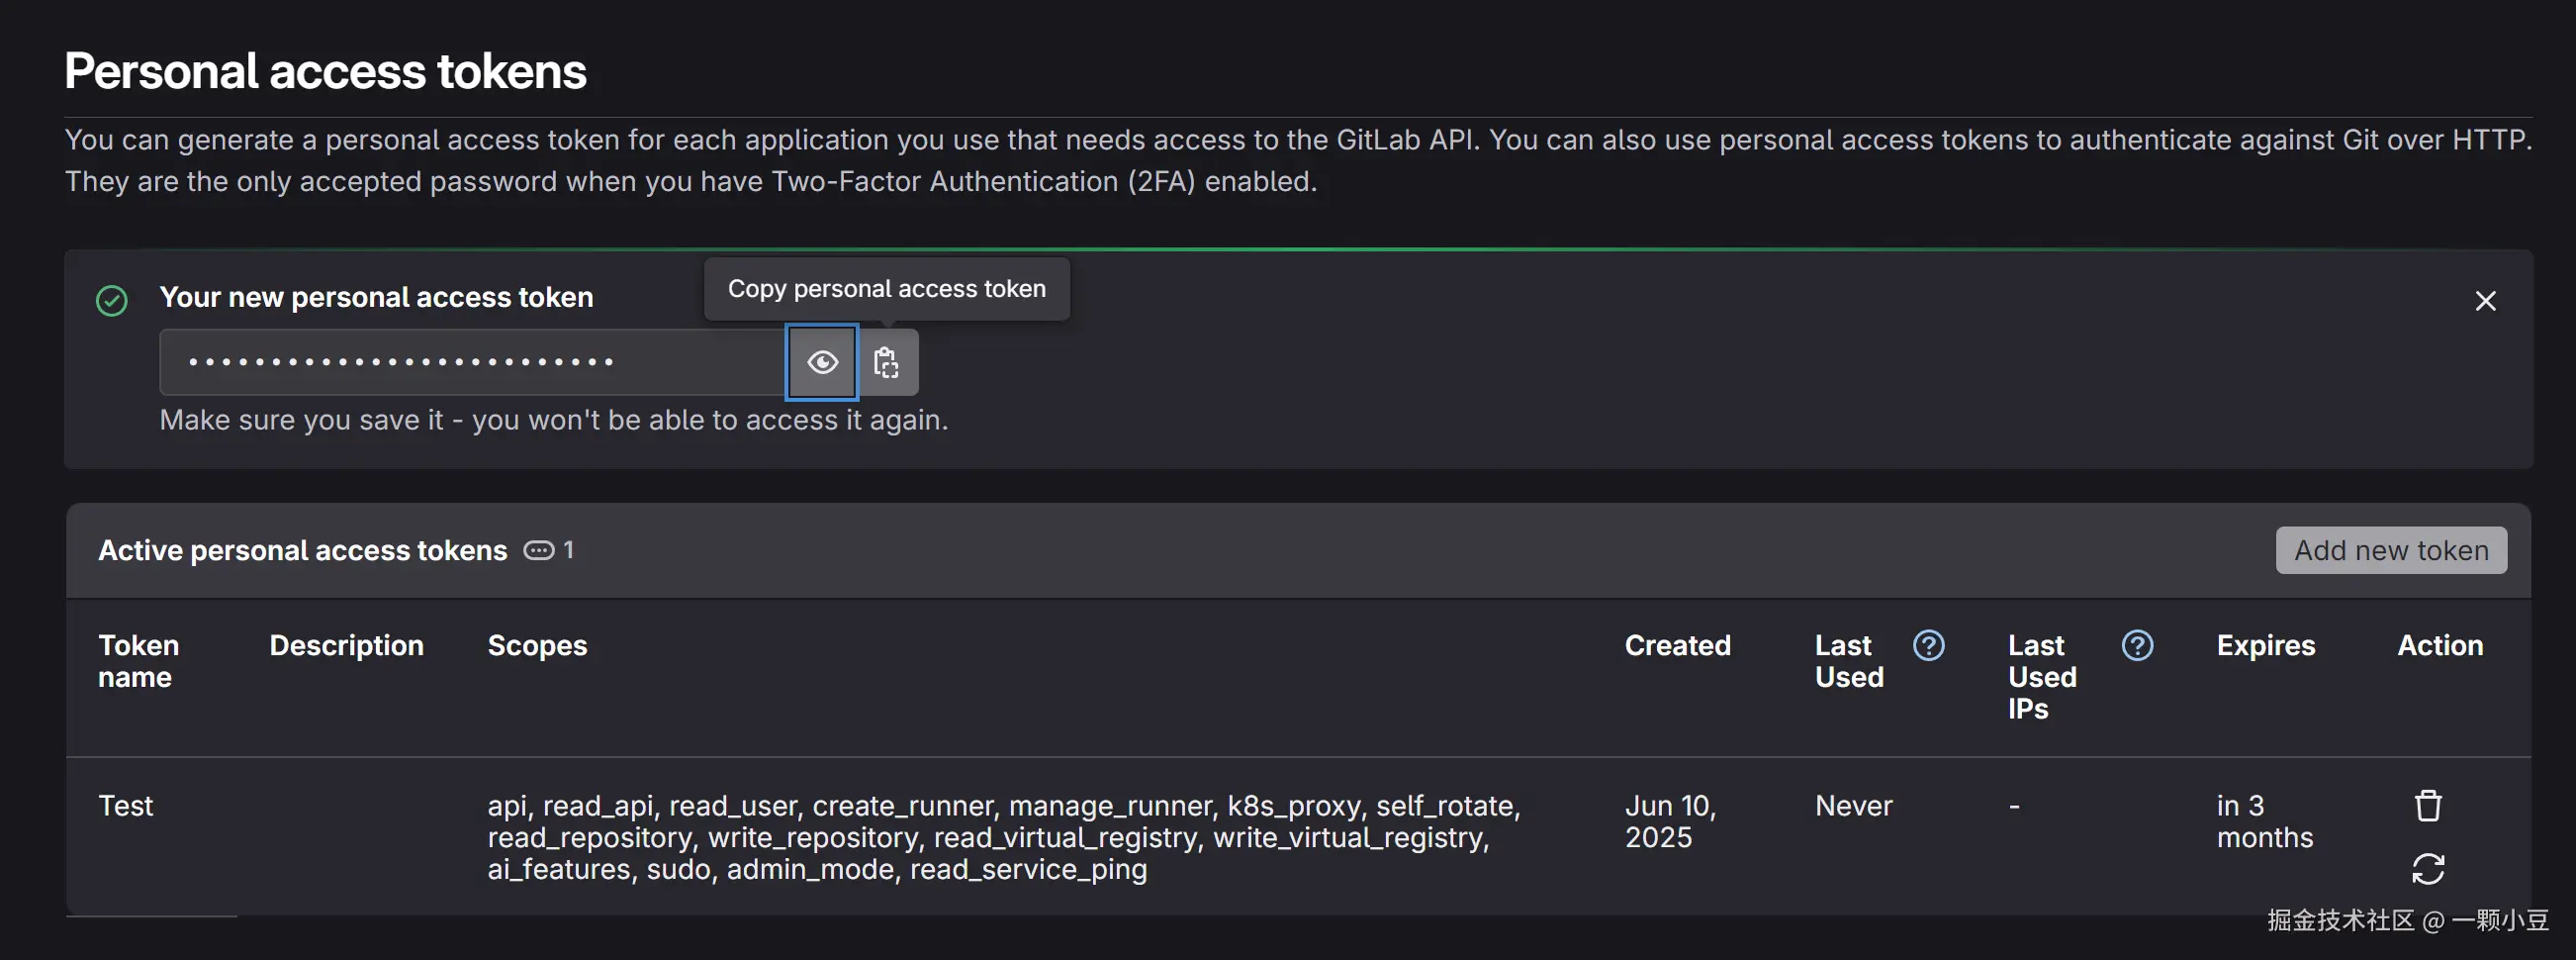Click the active token count badge icon
This screenshot has width=2576, height=960.
539,550
